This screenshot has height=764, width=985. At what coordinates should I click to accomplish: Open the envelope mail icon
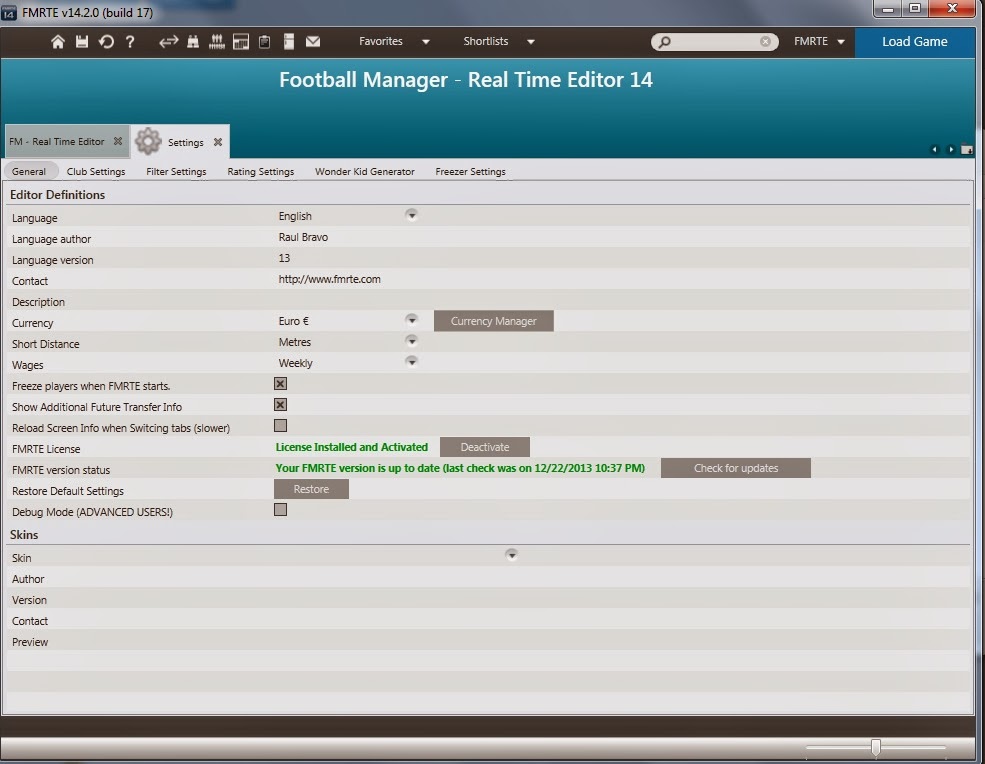point(313,41)
